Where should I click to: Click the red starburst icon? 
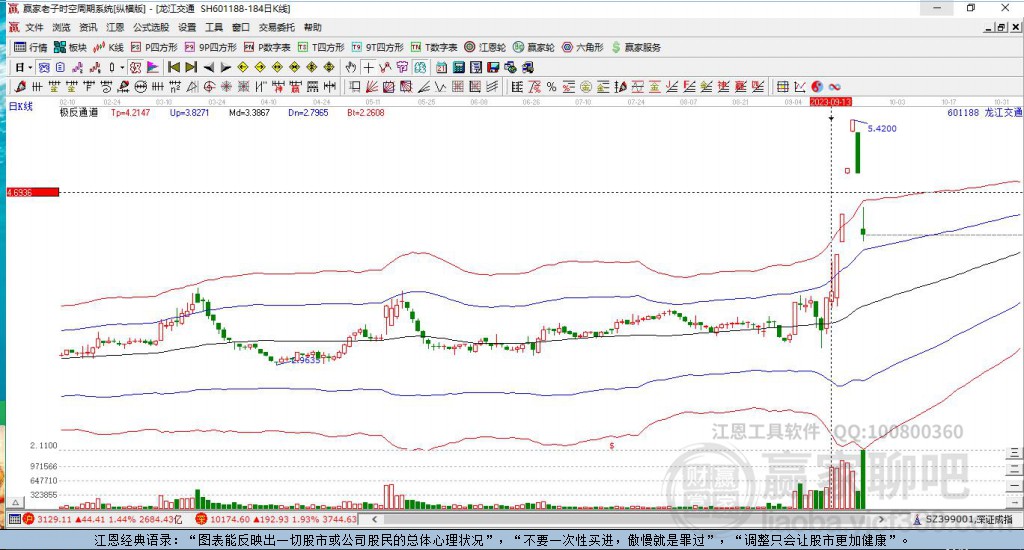pos(226,87)
